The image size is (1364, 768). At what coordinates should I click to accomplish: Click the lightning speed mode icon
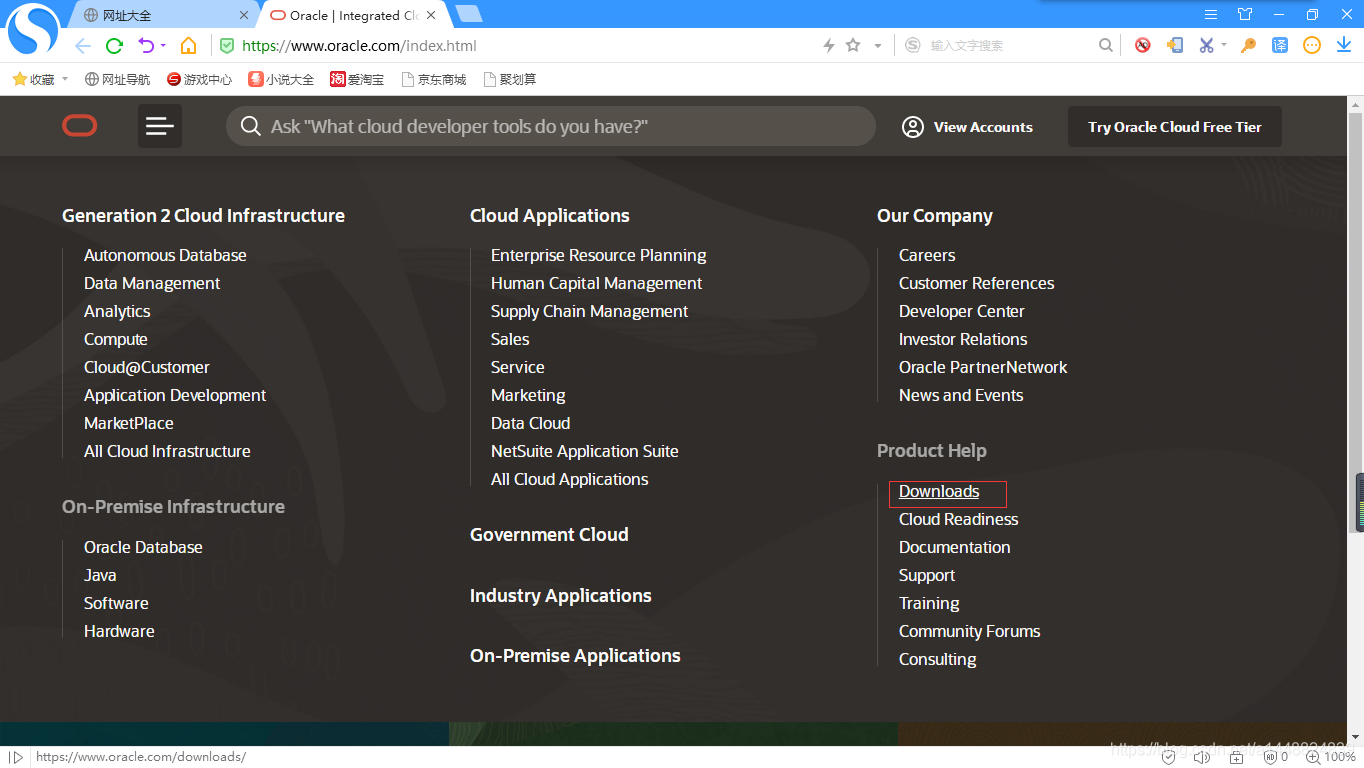point(828,46)
